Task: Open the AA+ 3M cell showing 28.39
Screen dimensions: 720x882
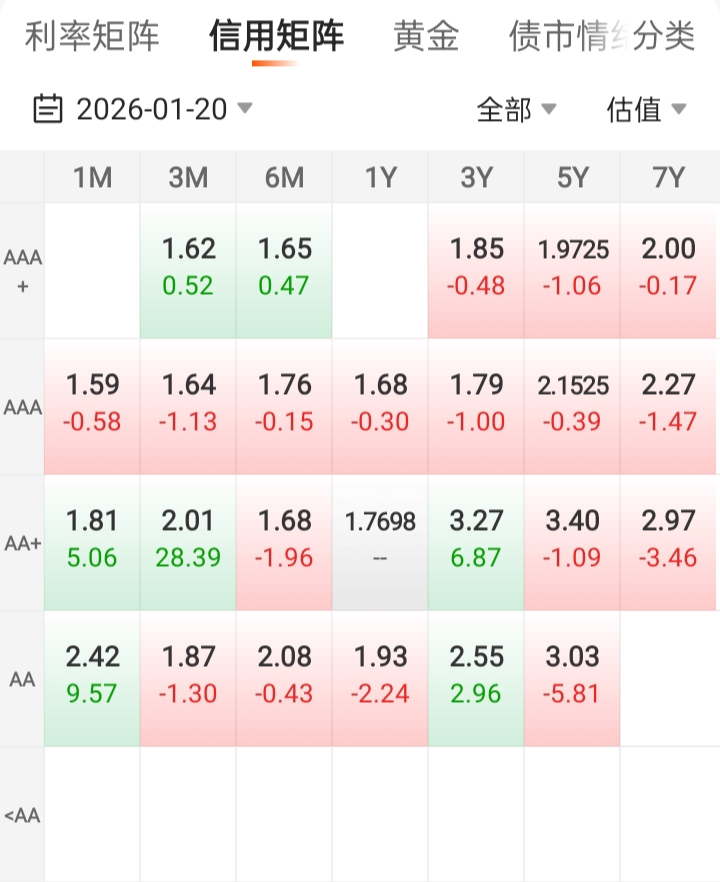Action: coord(188,542)
